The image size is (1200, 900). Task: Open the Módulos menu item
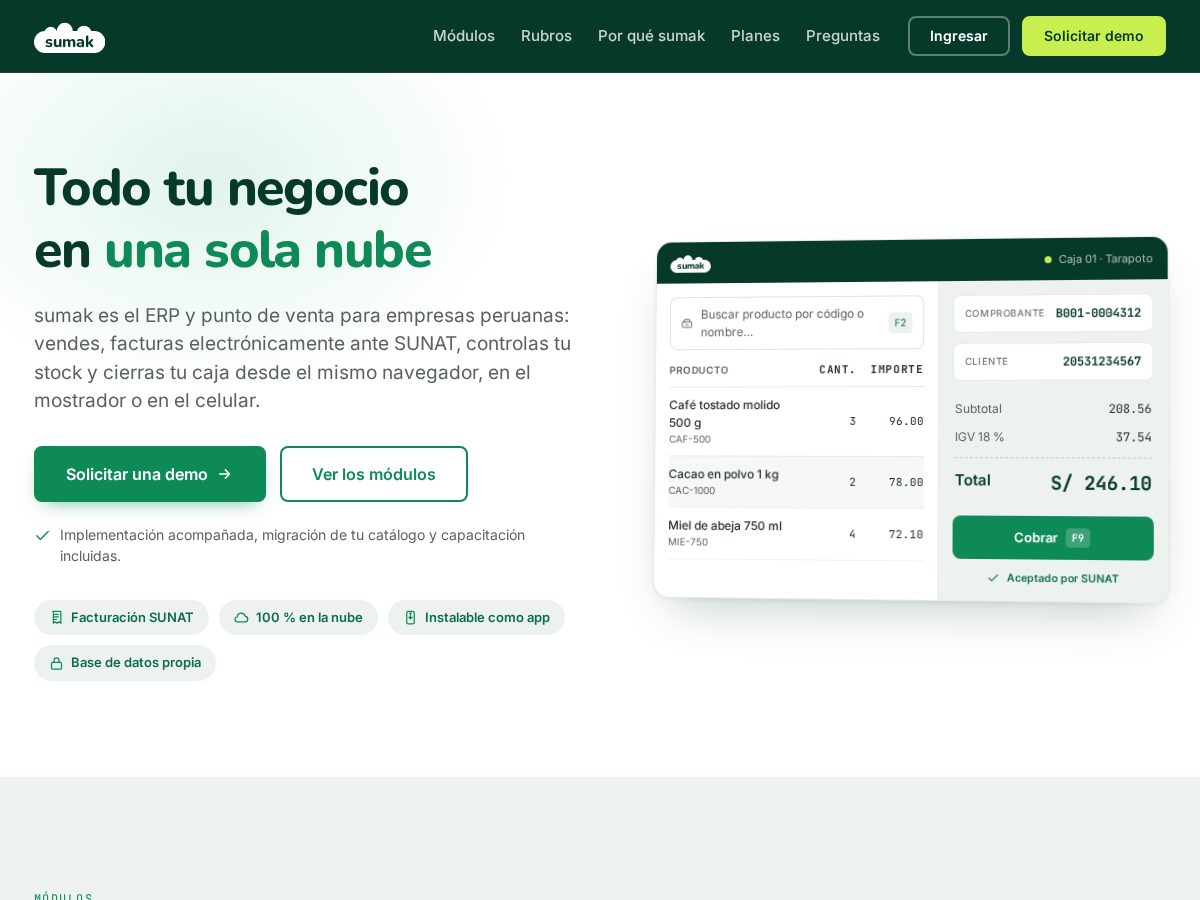(464, 36)
